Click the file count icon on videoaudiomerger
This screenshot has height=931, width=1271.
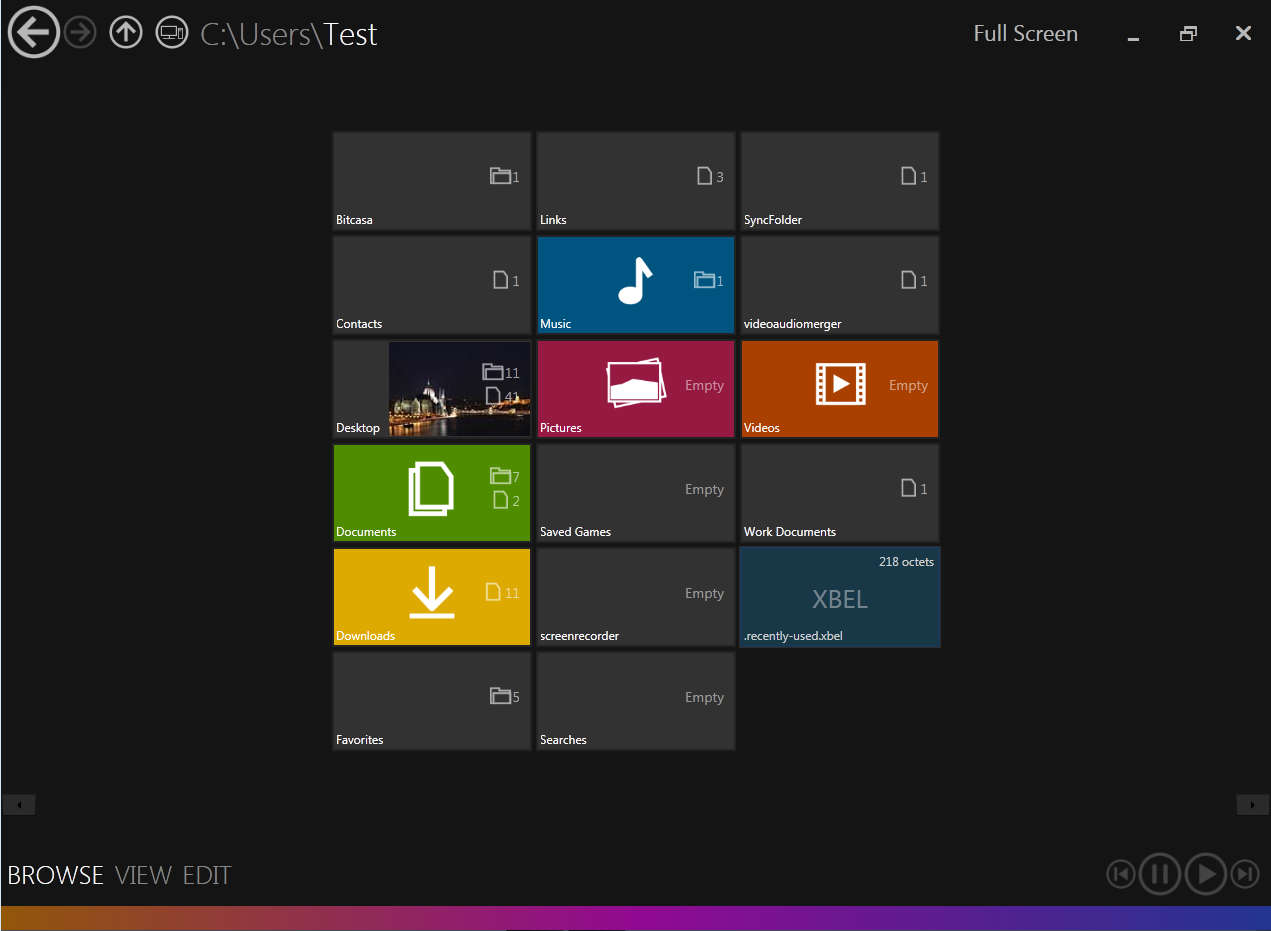tap(908, 280)
